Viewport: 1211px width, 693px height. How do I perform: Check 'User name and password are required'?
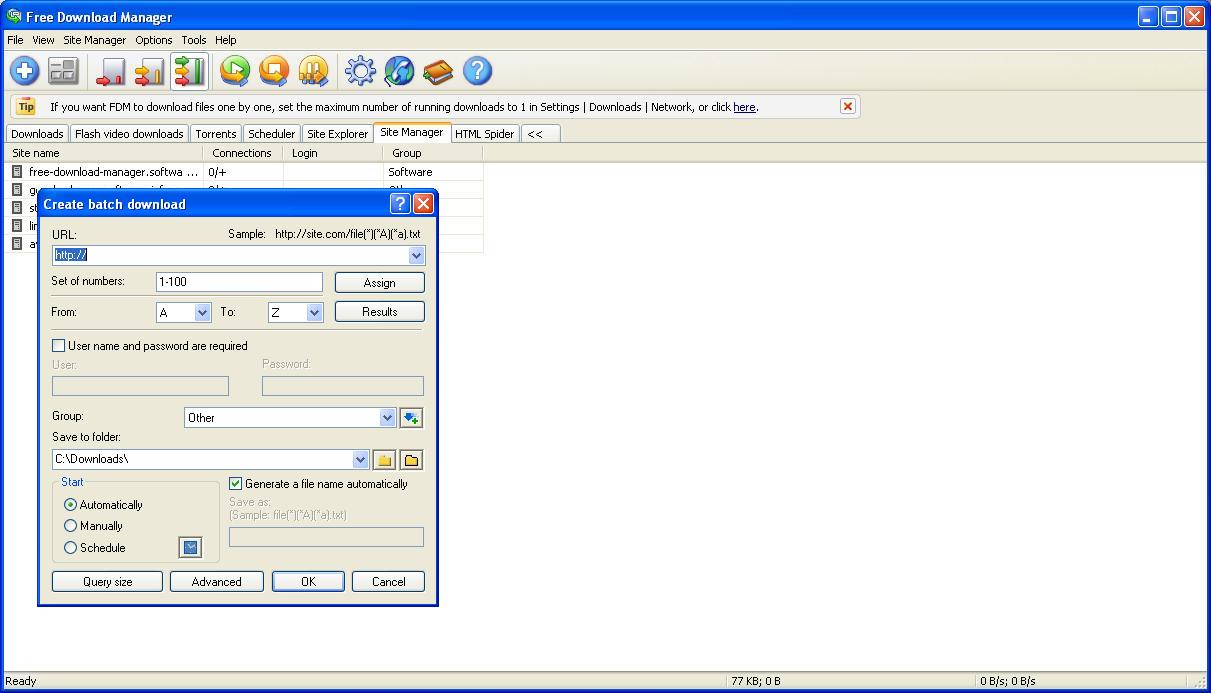(58, 345)
